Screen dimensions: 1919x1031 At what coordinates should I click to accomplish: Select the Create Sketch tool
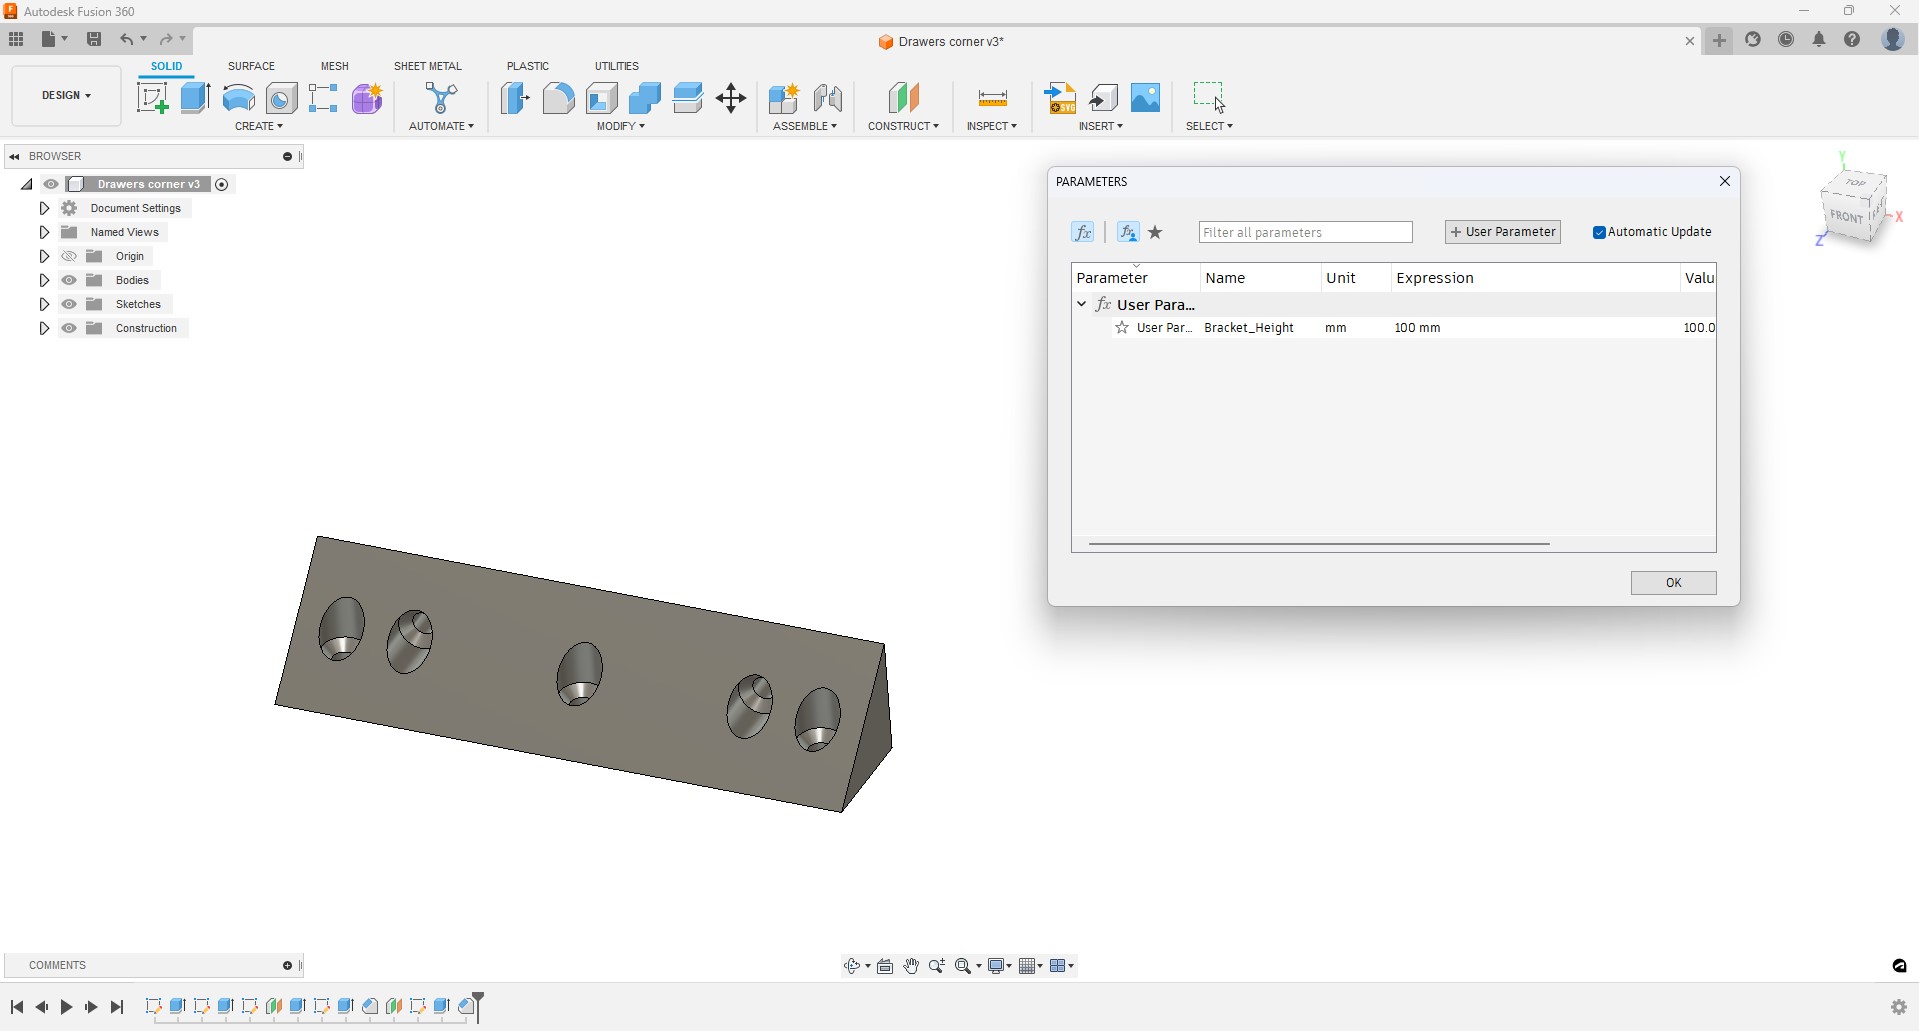152,98
